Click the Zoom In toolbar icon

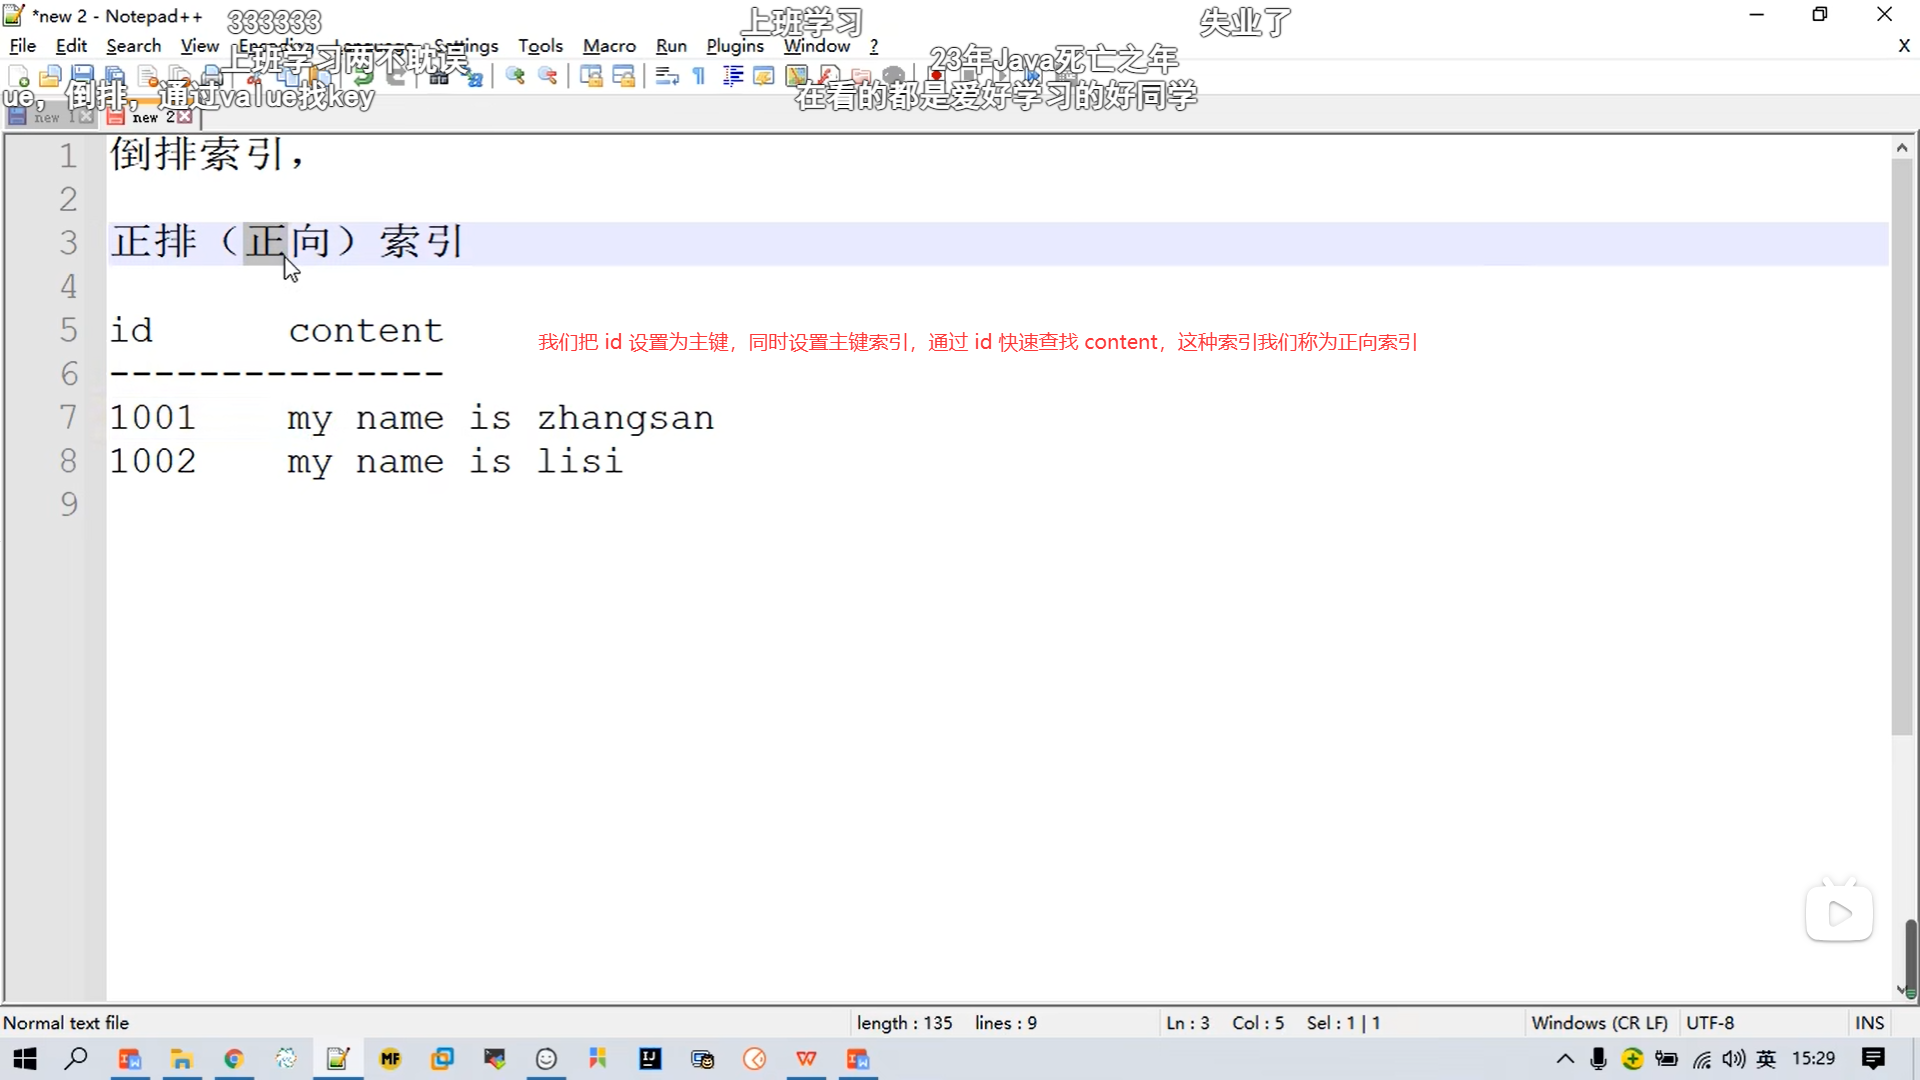point(515,76)
